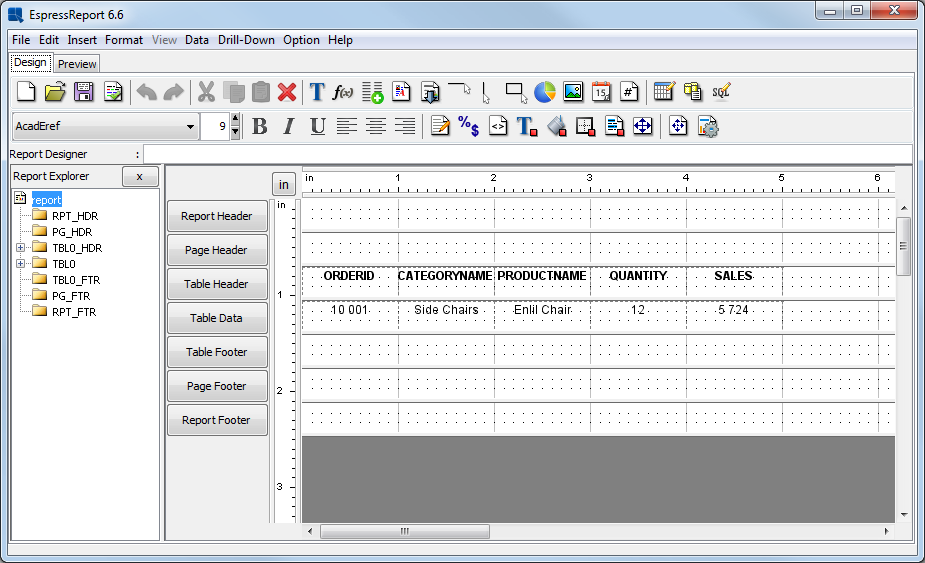Select PG_FTR folder in Report Explorer
925x563 pixels.
pos(71,296)
